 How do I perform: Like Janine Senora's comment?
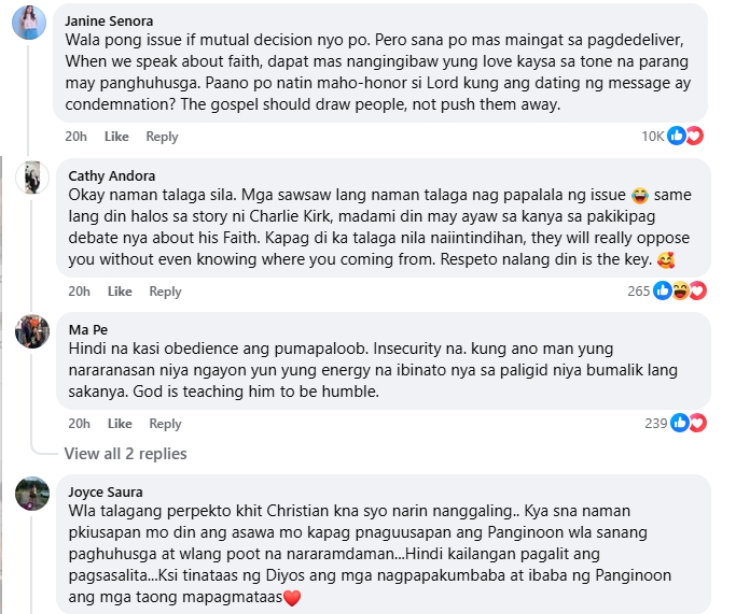coord(117,136)
